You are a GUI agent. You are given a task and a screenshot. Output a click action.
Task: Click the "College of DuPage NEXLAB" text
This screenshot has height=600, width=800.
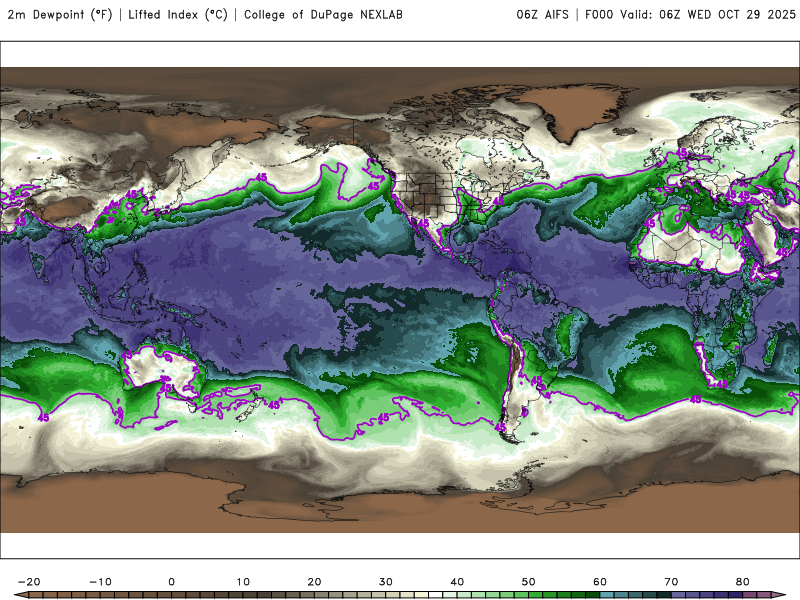pyautogui.click(x=323, y=14)
